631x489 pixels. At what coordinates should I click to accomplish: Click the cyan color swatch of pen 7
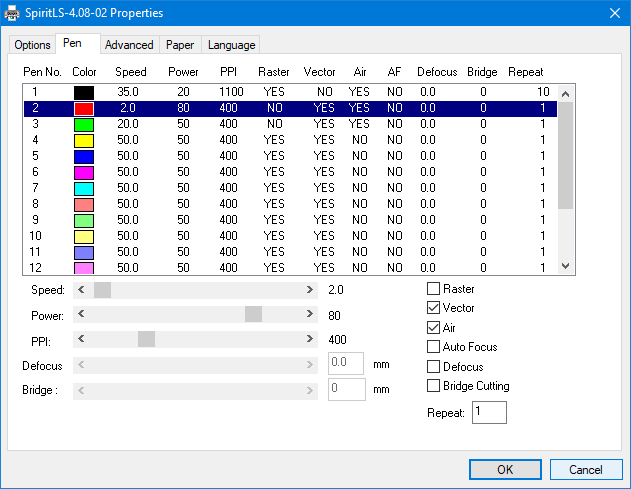(x=84, y=188)
